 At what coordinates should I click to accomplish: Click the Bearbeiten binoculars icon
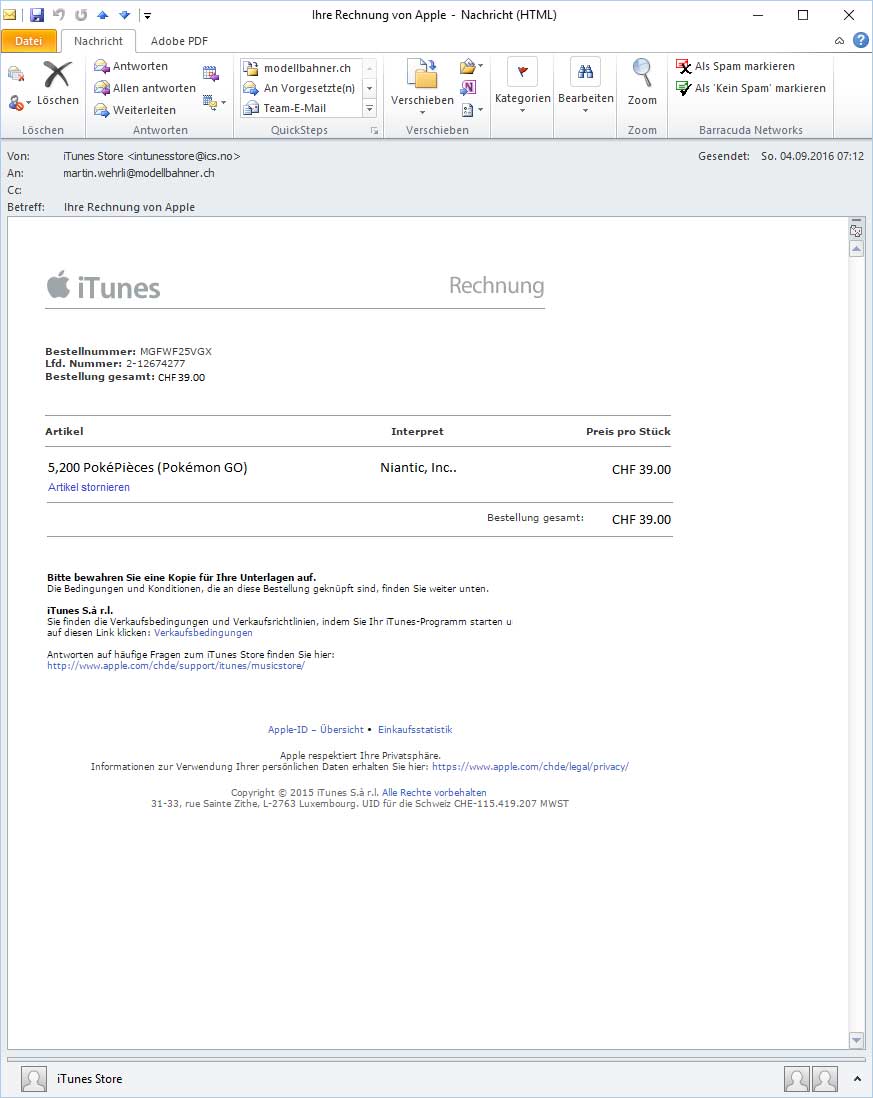click(586, 70)
